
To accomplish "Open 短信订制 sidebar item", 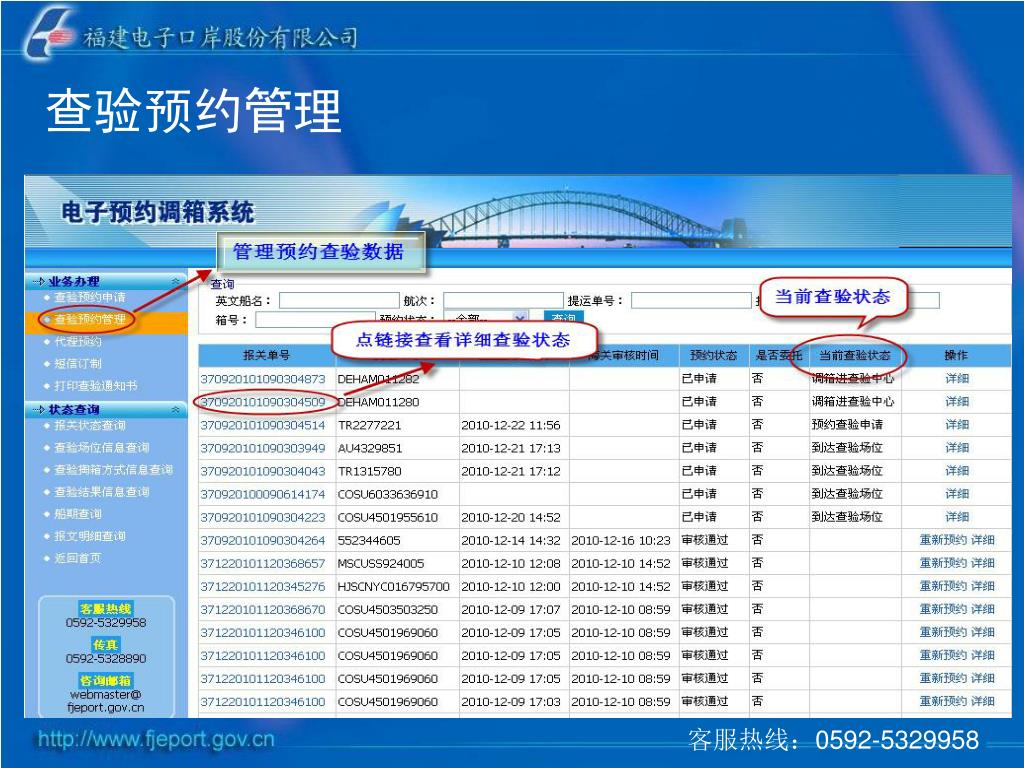I will pos(78,364).
